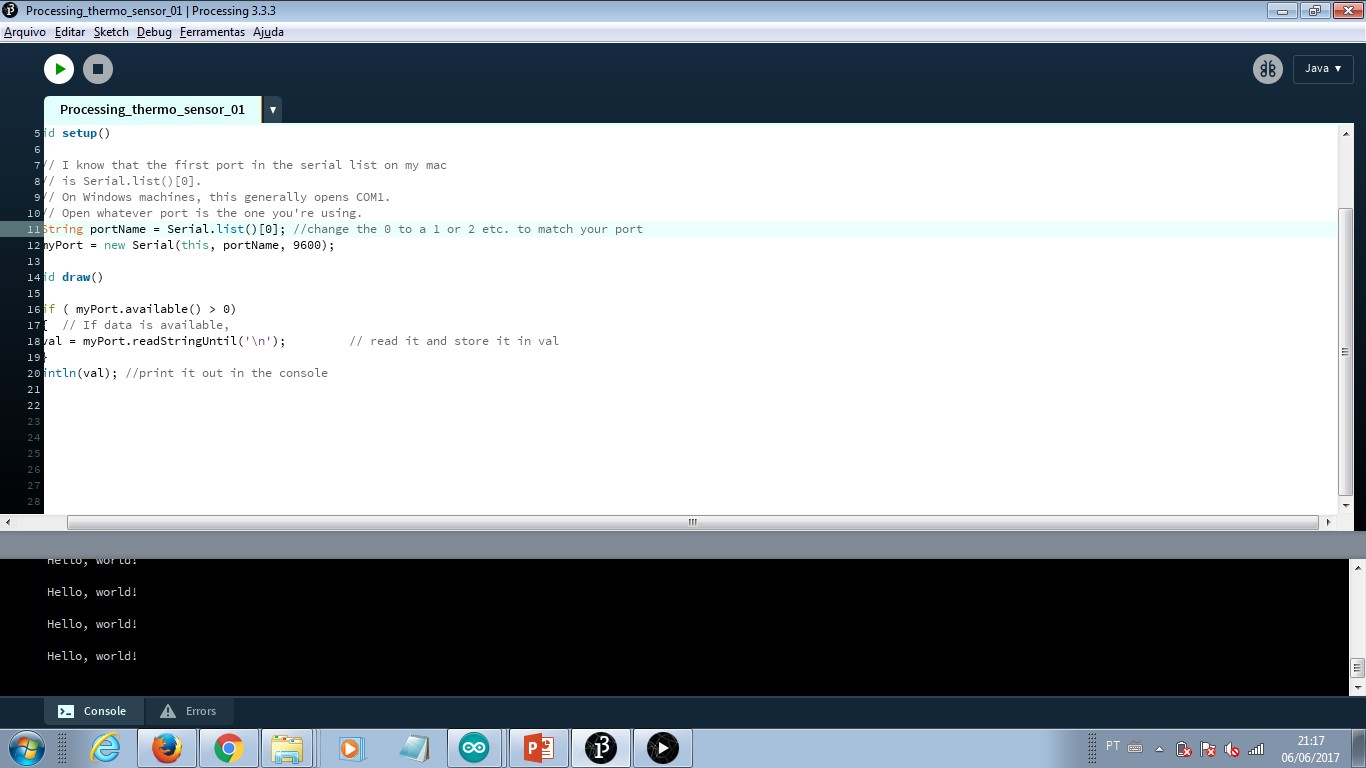Screen dimensions: 1366x768
Task: Click the last 'Hello, world!' console line
Action: [92, 656]
